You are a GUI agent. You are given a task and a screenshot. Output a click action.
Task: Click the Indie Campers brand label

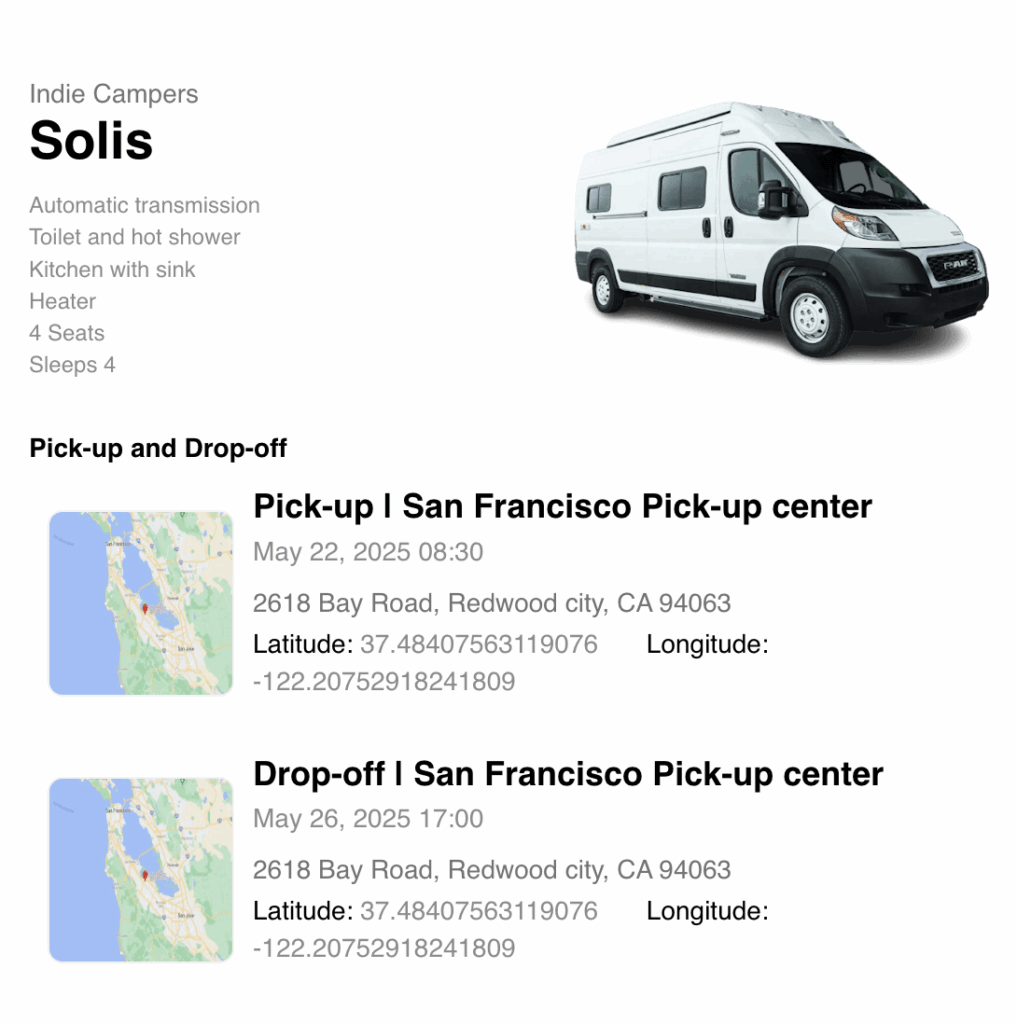[114, 94]
